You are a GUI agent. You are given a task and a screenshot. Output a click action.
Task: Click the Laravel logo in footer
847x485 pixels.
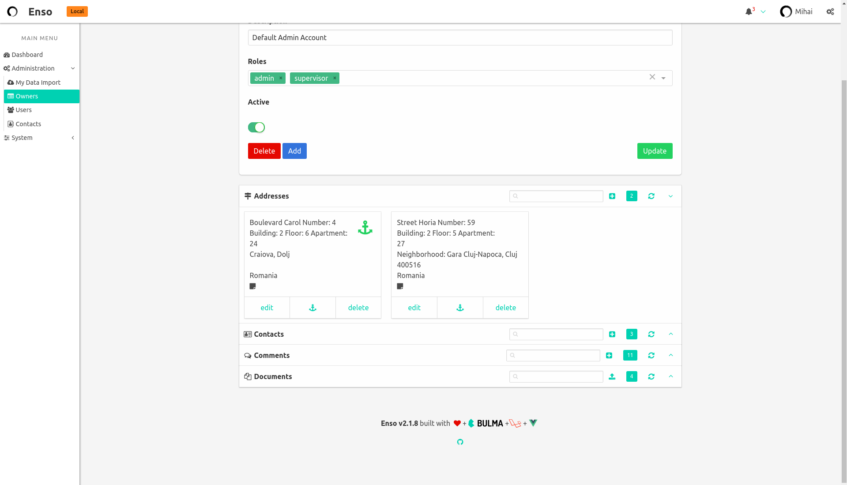pos(515,423)
